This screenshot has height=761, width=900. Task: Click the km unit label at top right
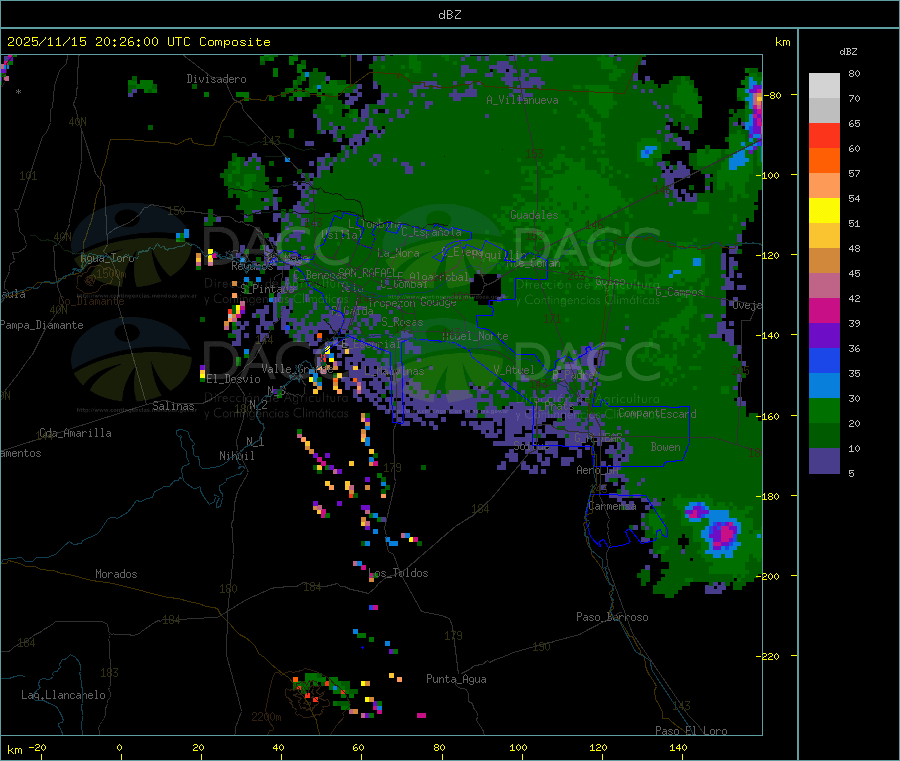click(782, 42)
